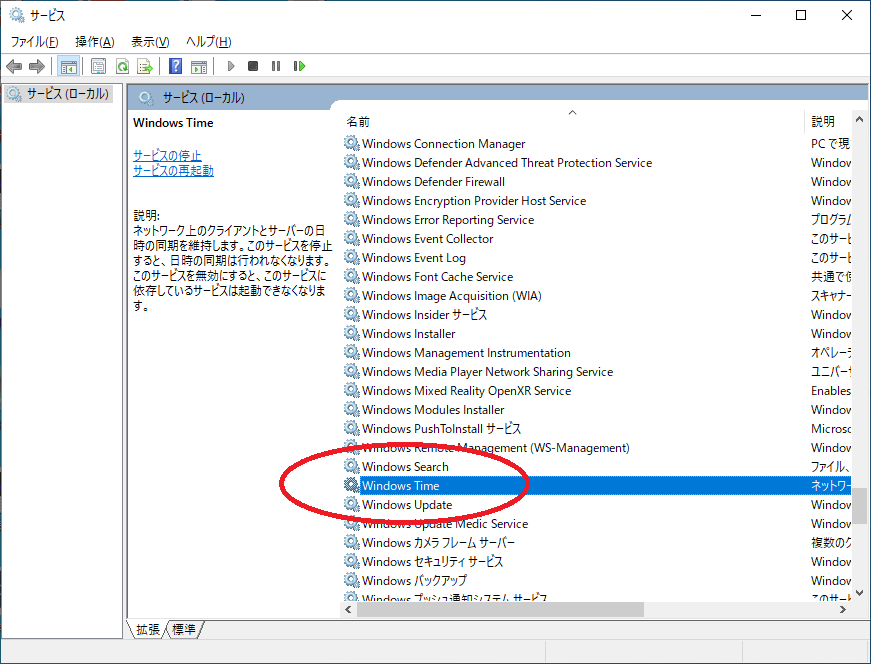Switch to the 標準 tab

(184, 629)
